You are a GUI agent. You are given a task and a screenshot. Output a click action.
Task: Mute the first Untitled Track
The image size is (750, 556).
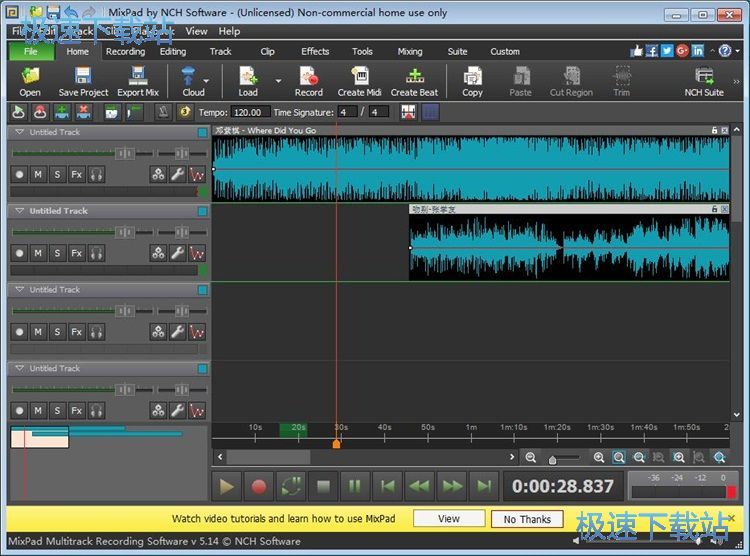coord(38,174)
